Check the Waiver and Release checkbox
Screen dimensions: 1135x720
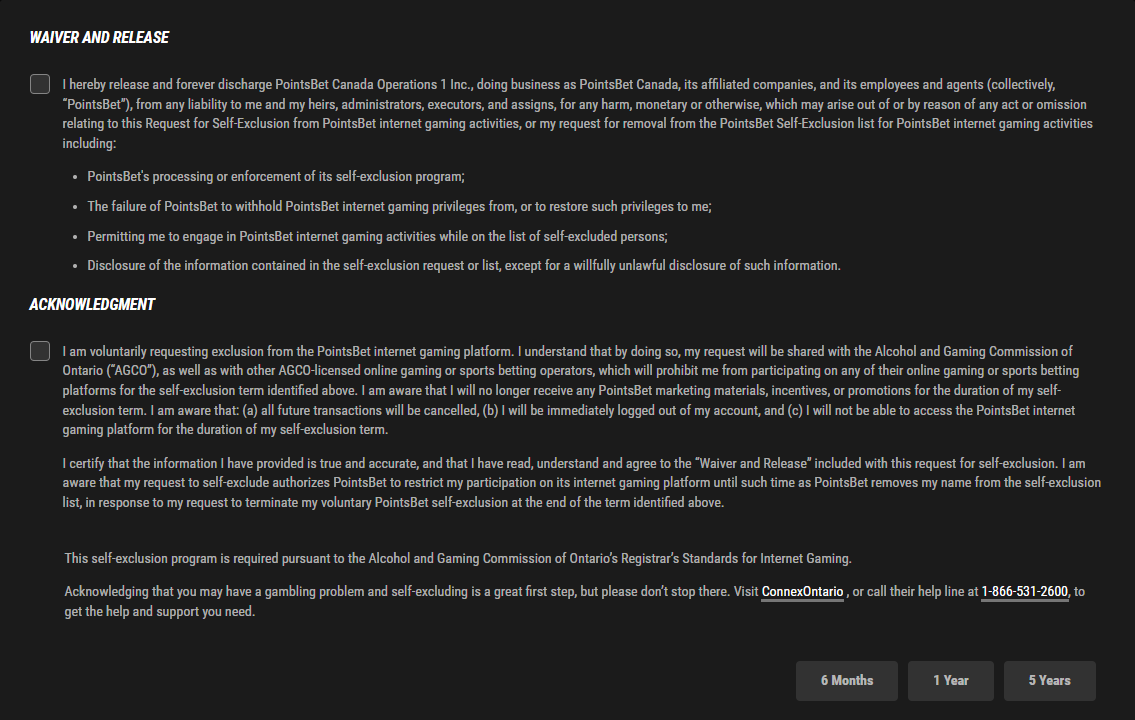pyautogui.click(x=40, y=84)
